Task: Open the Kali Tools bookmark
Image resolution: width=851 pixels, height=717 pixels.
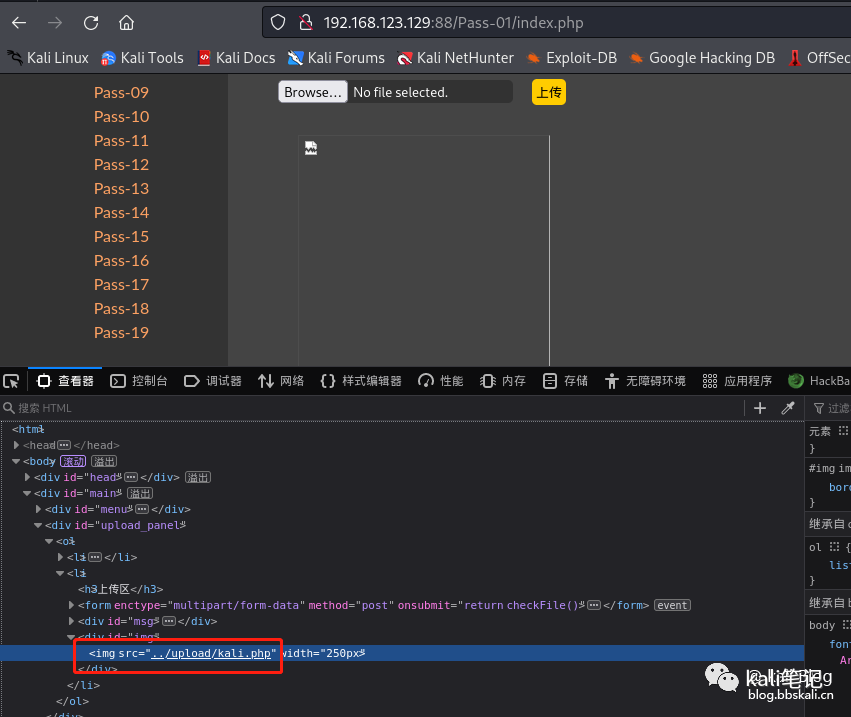Action: click(x=143, y=58)
